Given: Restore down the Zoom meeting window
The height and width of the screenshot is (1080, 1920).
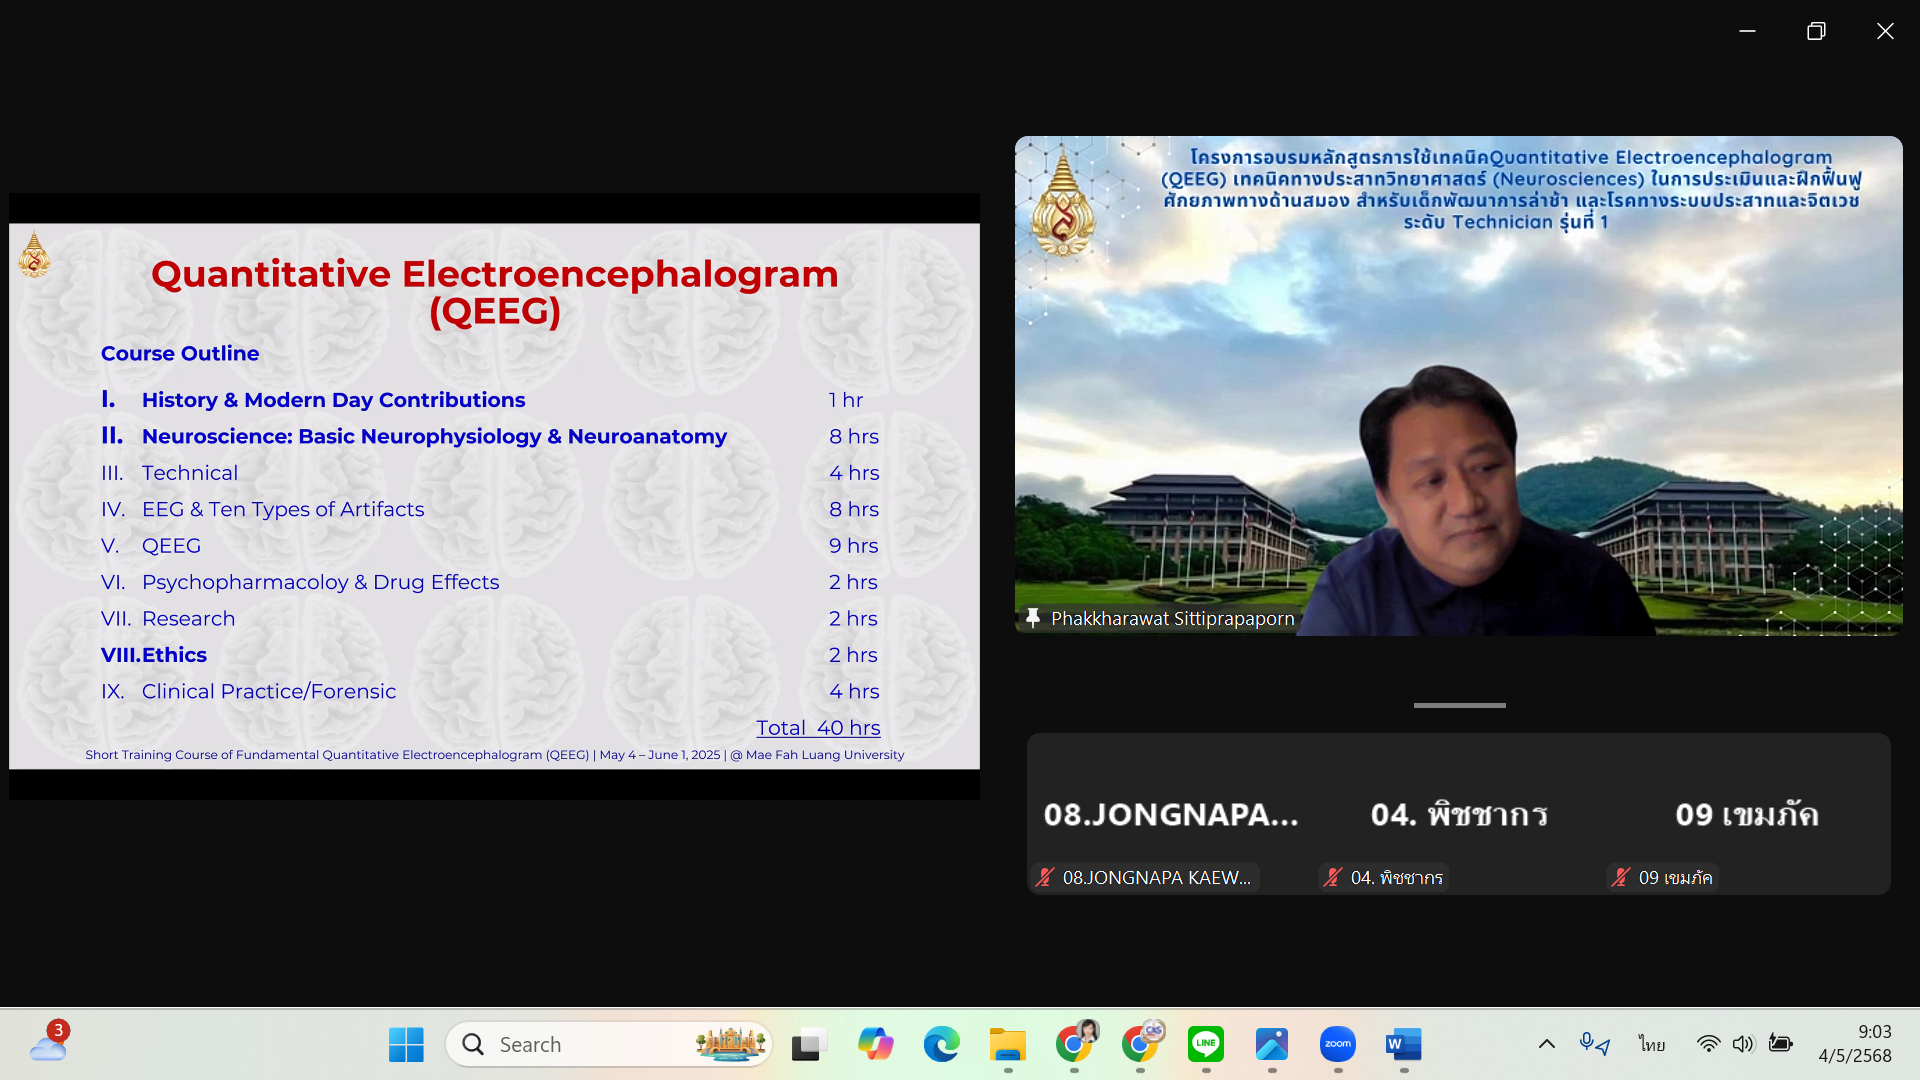Looking at the screenshot, I should click(1816, 31).
